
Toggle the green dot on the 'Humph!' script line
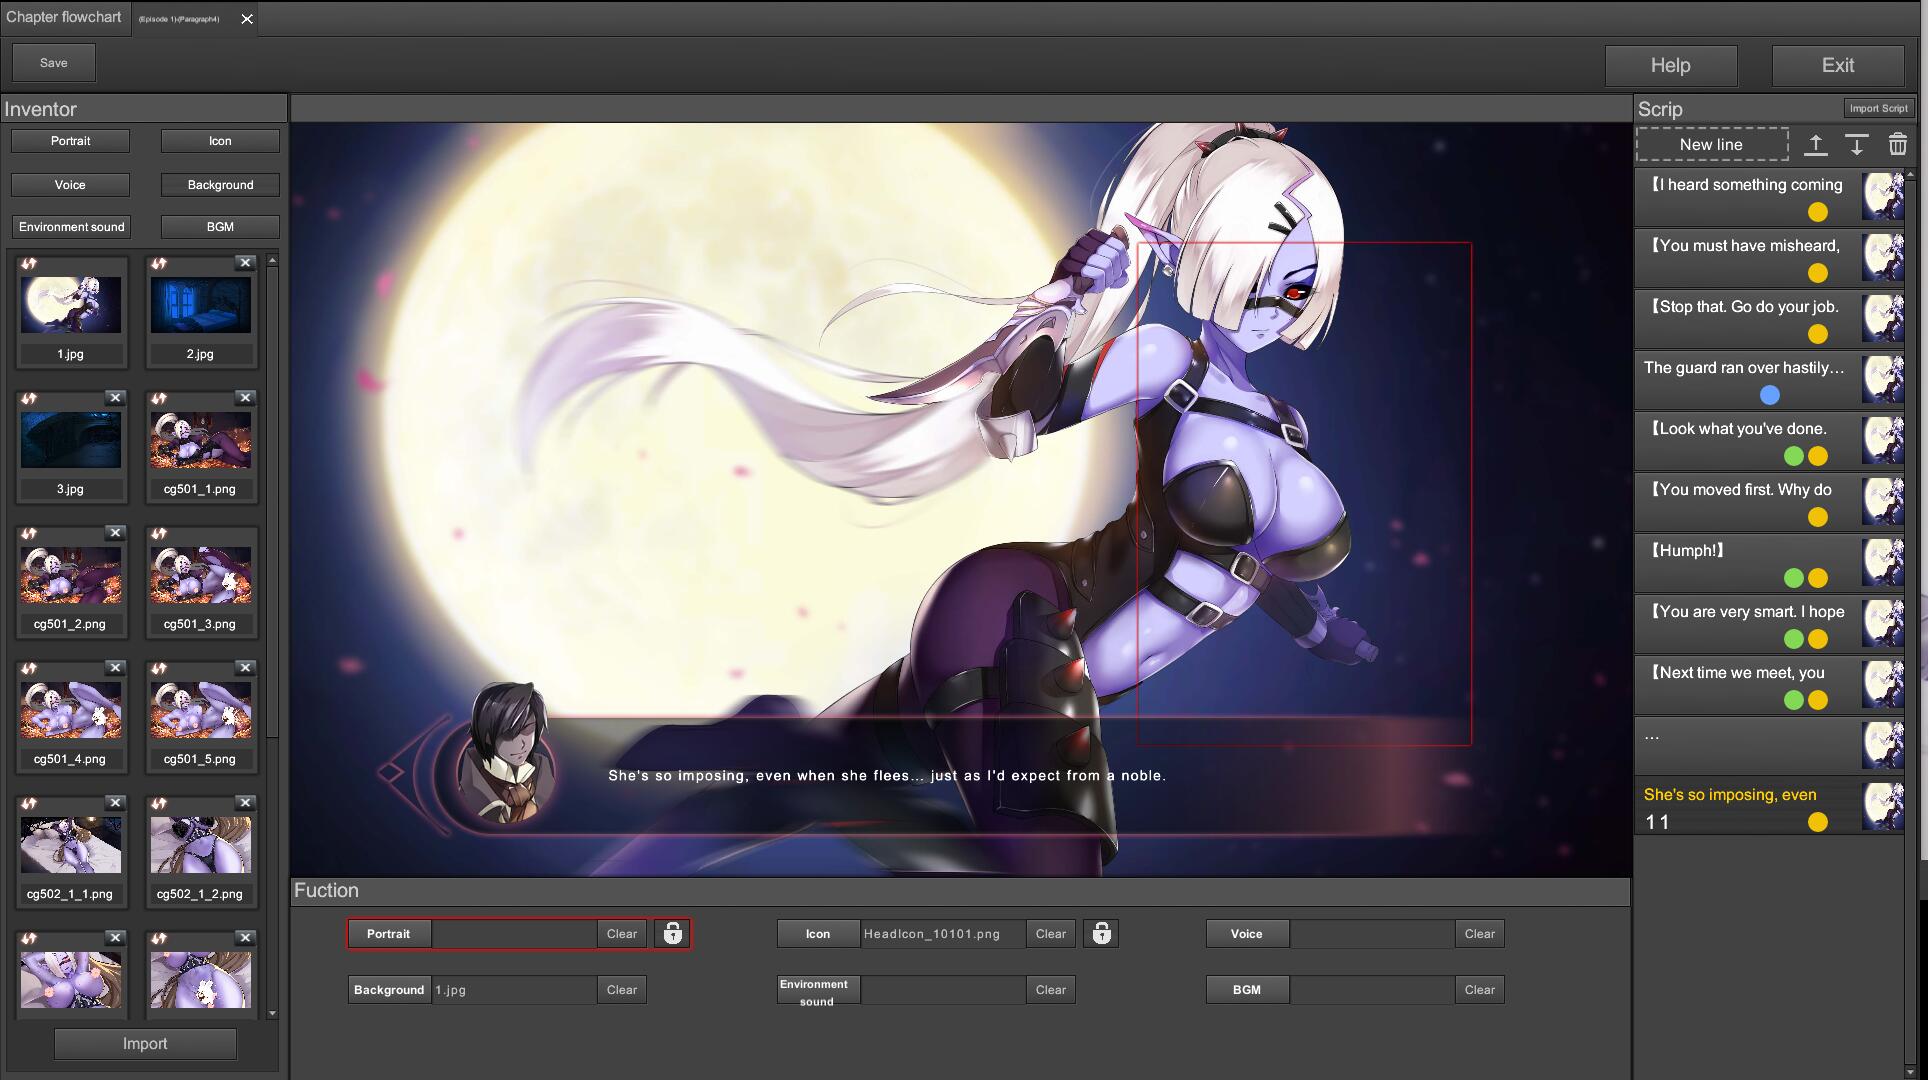pos(1795,578)
